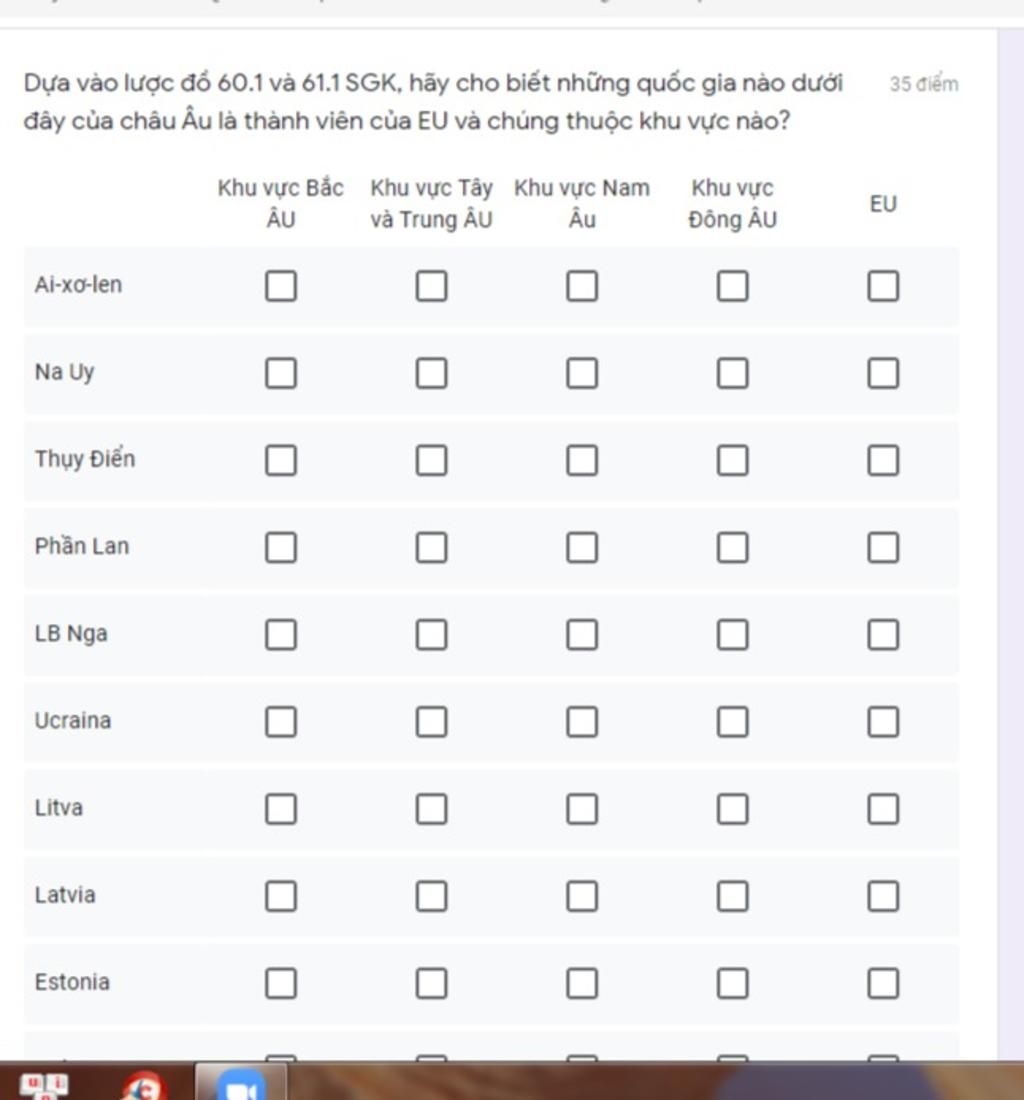Tick Khu vực Nam Âu for Na Uy

pos(582,373)
